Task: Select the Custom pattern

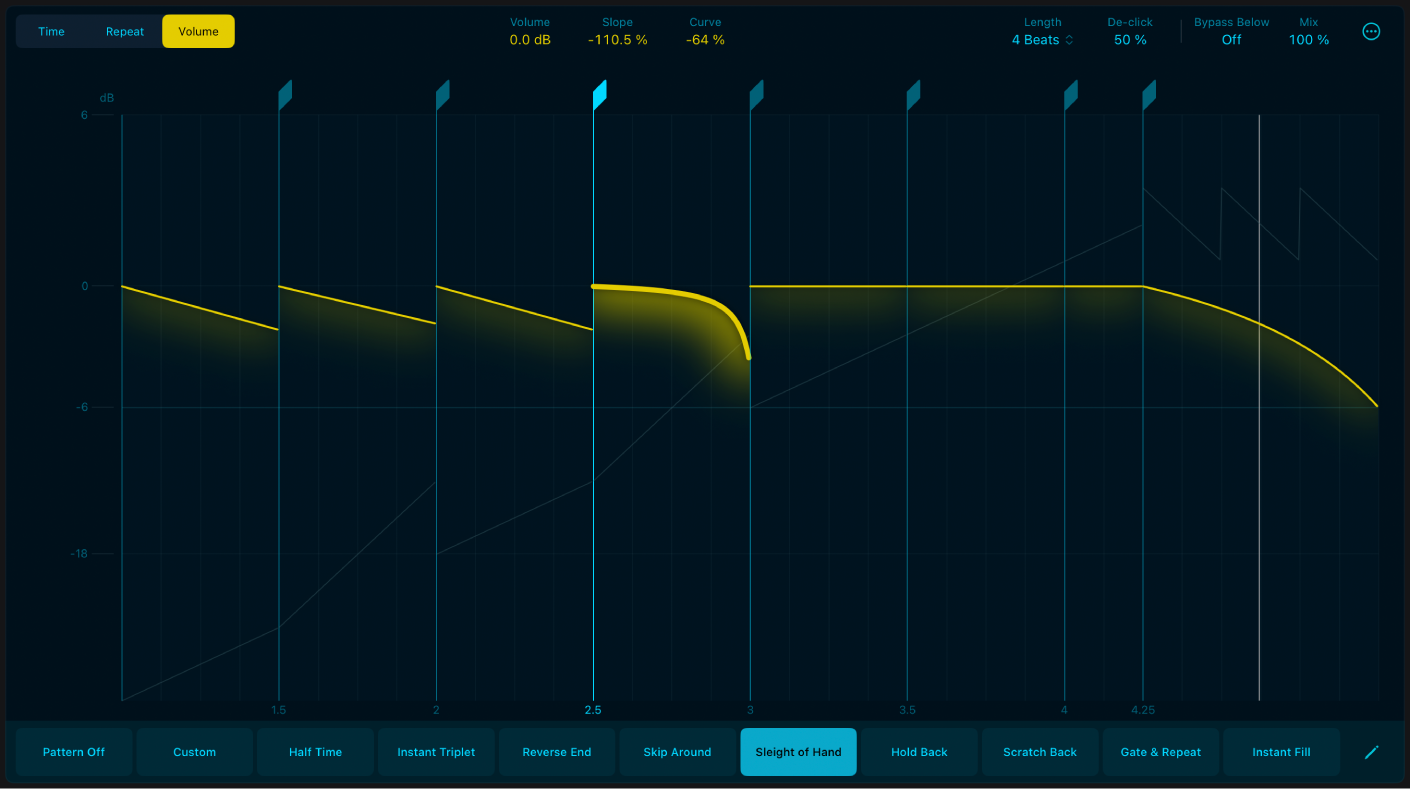Action: click(x=194, y=751)
